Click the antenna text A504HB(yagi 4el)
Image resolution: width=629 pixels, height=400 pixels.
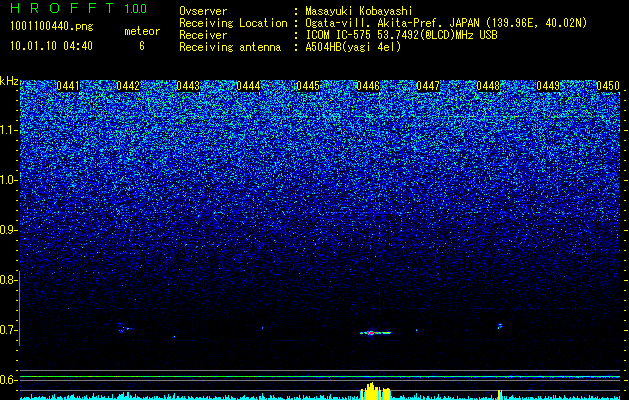(x=353, y=47)
